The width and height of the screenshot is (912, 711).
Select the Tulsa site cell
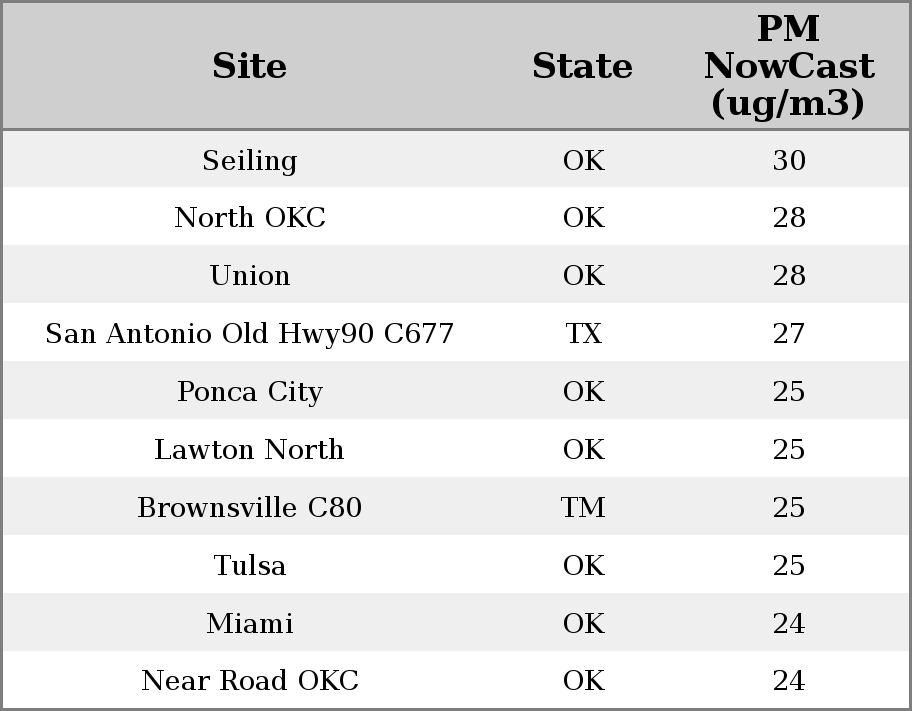[250, 566]
